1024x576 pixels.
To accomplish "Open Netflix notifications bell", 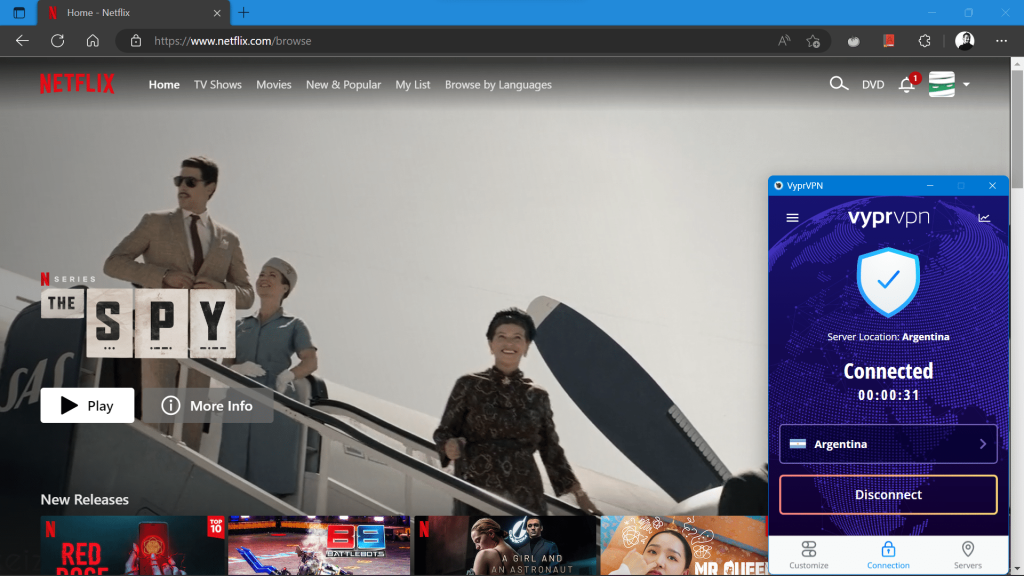I will pos(906,84).
